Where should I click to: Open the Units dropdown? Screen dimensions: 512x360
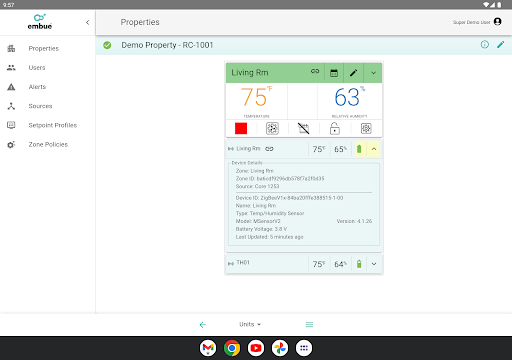(x=250, y=324)
